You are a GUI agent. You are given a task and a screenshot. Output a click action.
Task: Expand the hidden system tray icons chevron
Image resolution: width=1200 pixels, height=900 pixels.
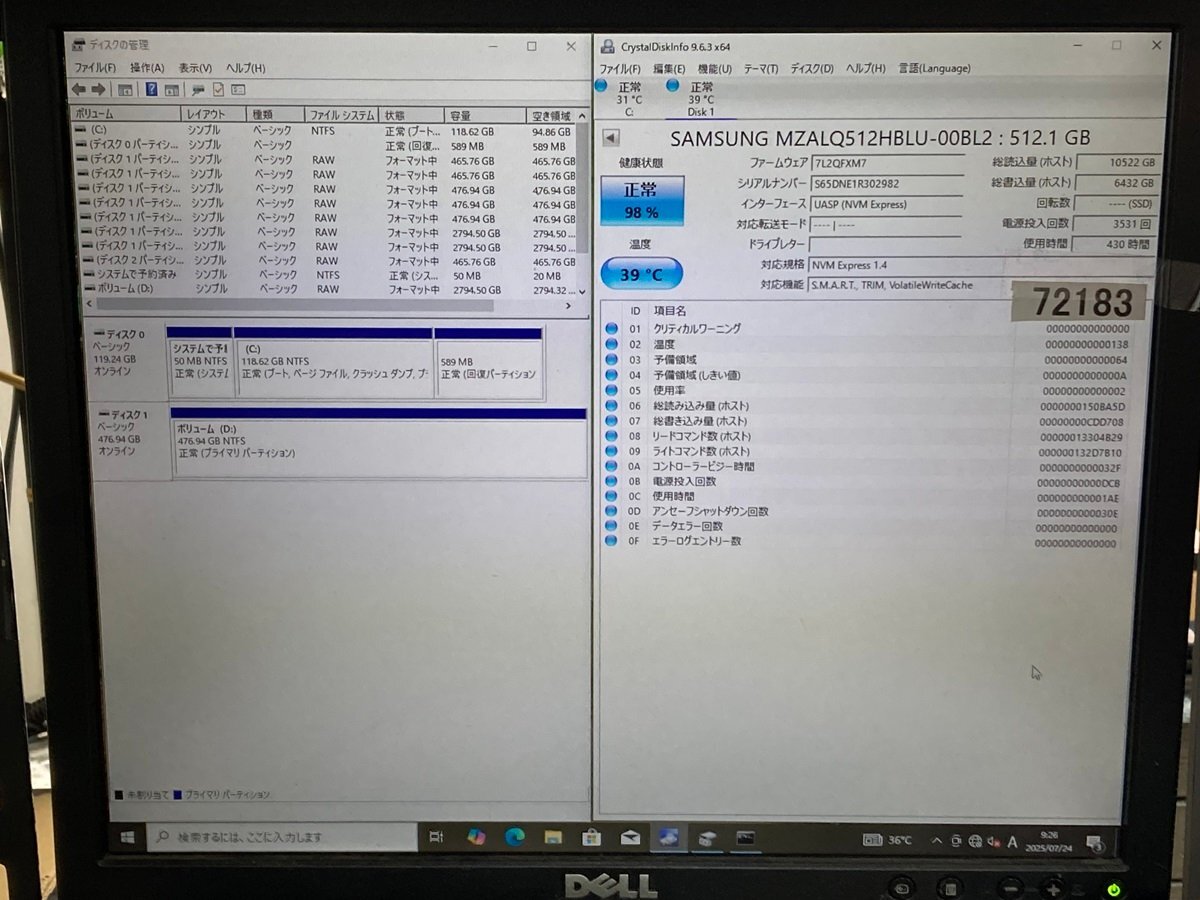point(939,841)
